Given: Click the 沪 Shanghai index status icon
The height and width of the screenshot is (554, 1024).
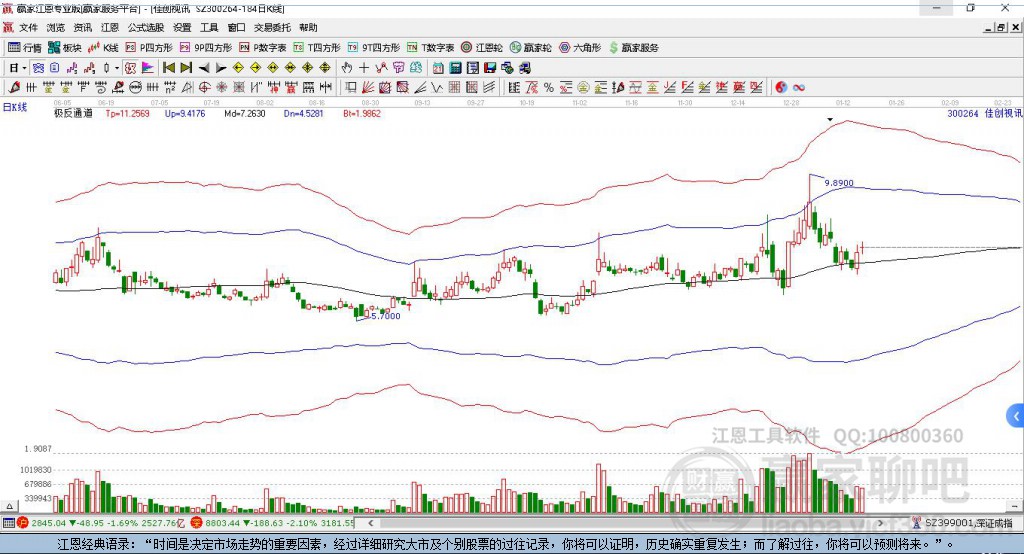Looking at the screenshot, I should [23, 523].
